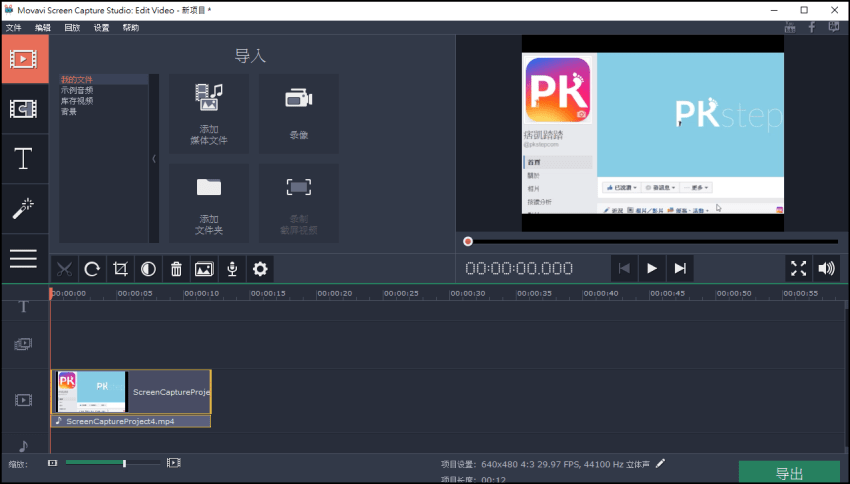The image size is (850, 484).
Task: Click 00:00:30 mark on timeline ruler
Action: point(467,293)
